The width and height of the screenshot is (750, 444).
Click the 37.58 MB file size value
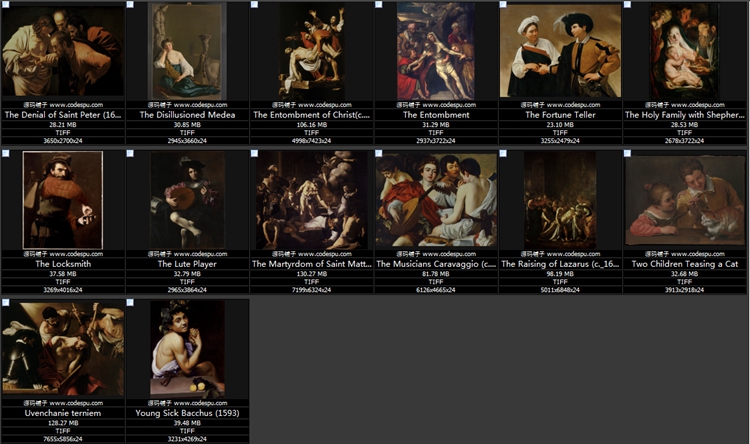63,274
